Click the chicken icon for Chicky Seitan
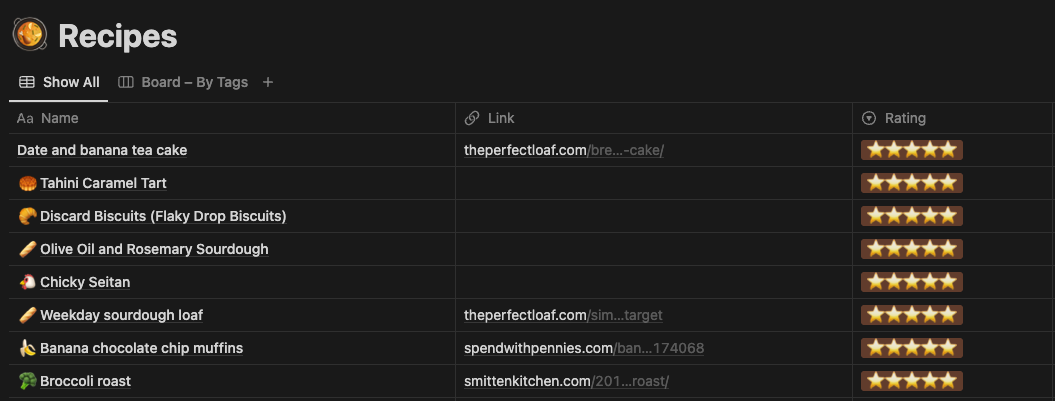1055x401 pixels. [27, 282]
